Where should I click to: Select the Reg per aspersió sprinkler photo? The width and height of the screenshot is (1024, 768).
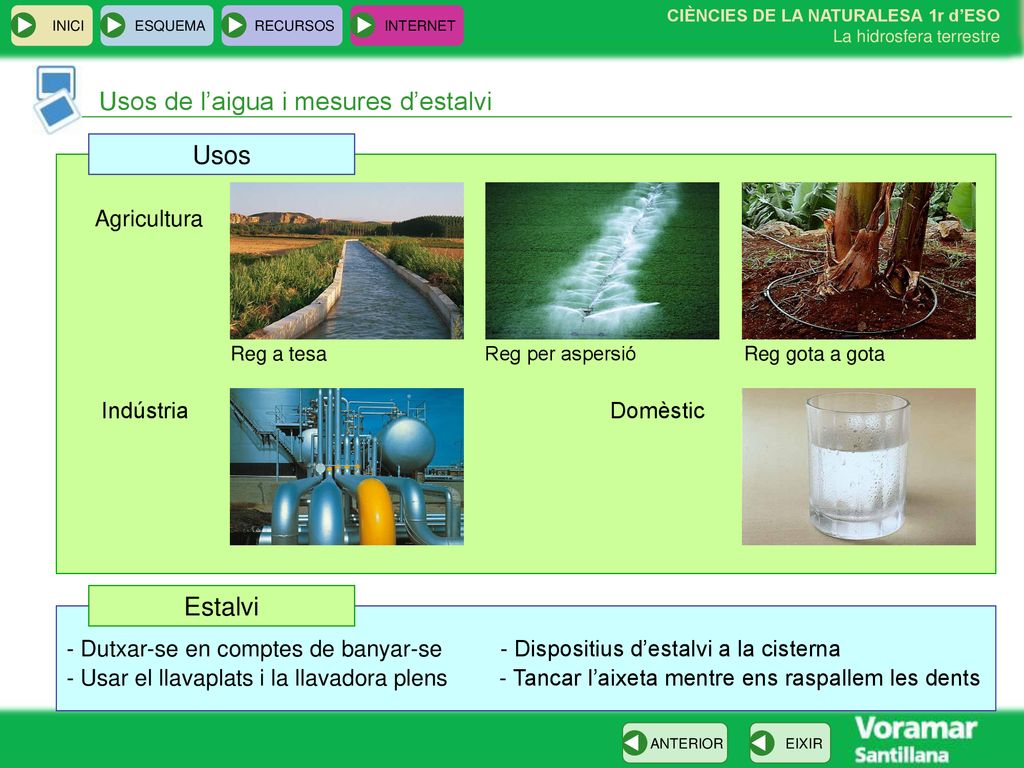click(602, 261)
